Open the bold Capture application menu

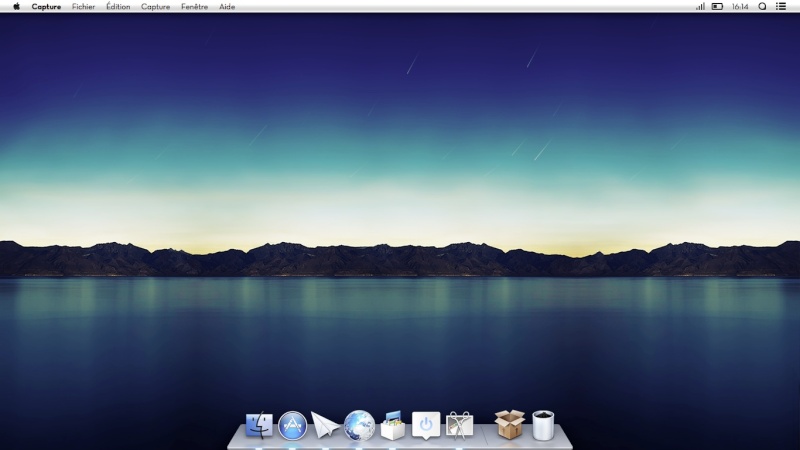[46, 6]
